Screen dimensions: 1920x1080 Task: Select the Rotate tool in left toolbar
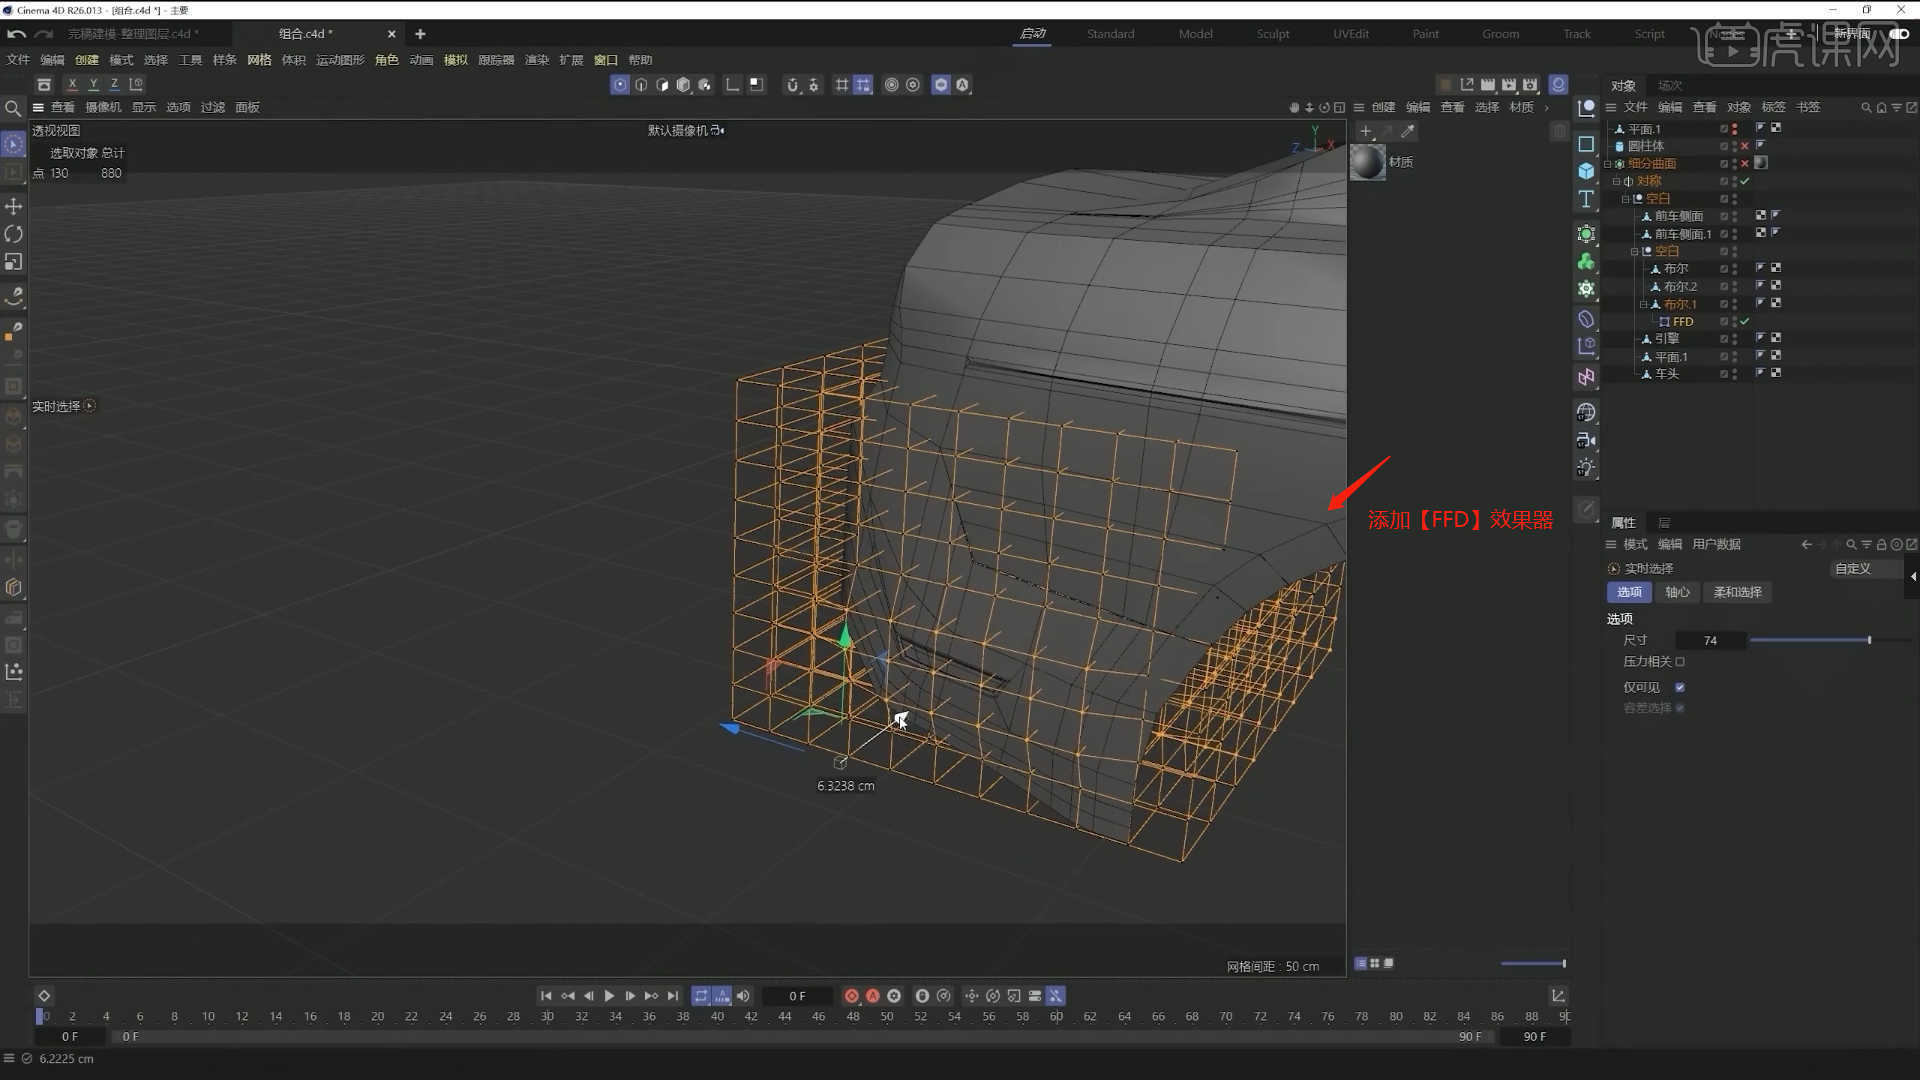[14, 234]
